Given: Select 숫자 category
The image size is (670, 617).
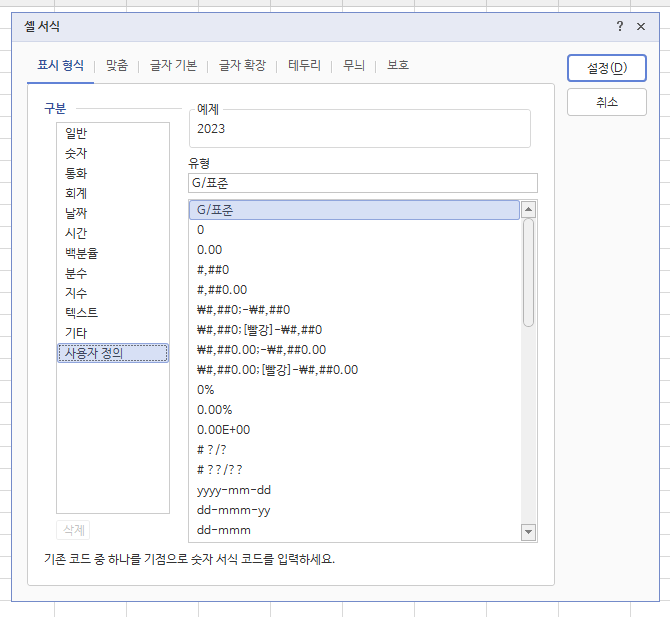Looking at the screenshot, I should click(113, 153).
